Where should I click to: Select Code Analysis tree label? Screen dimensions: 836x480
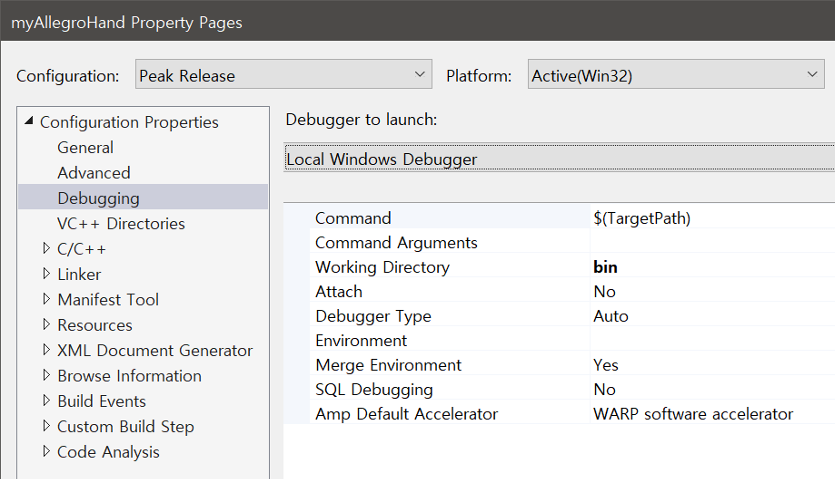pyautogui.click(x=108, y=452)
